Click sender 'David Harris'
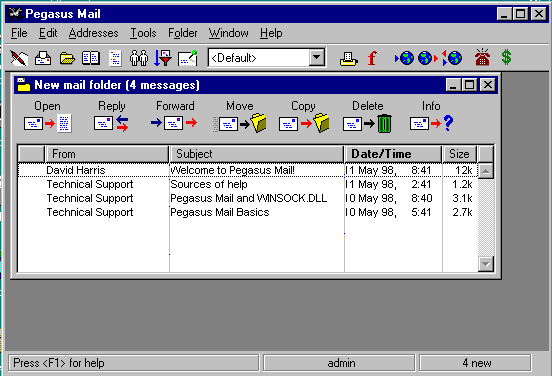 point(76,170)
